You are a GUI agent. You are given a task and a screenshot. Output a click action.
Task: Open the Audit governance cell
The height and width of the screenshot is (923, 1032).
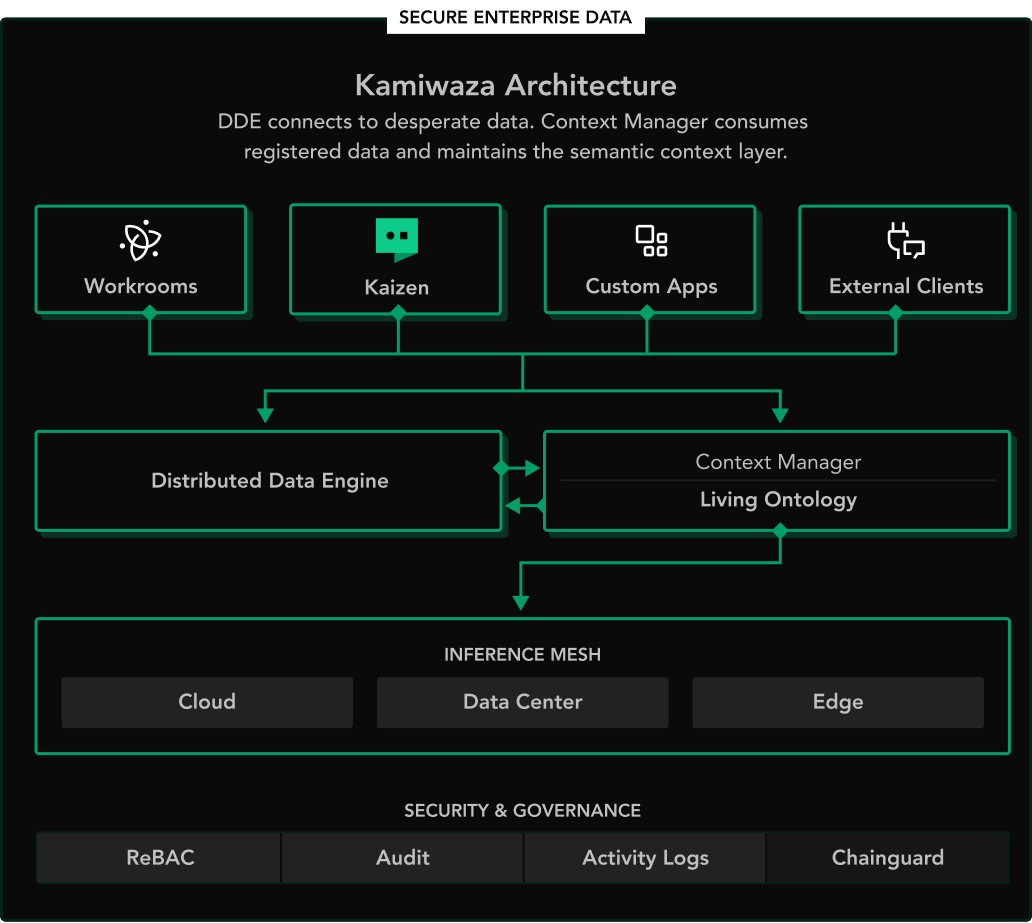402,857
